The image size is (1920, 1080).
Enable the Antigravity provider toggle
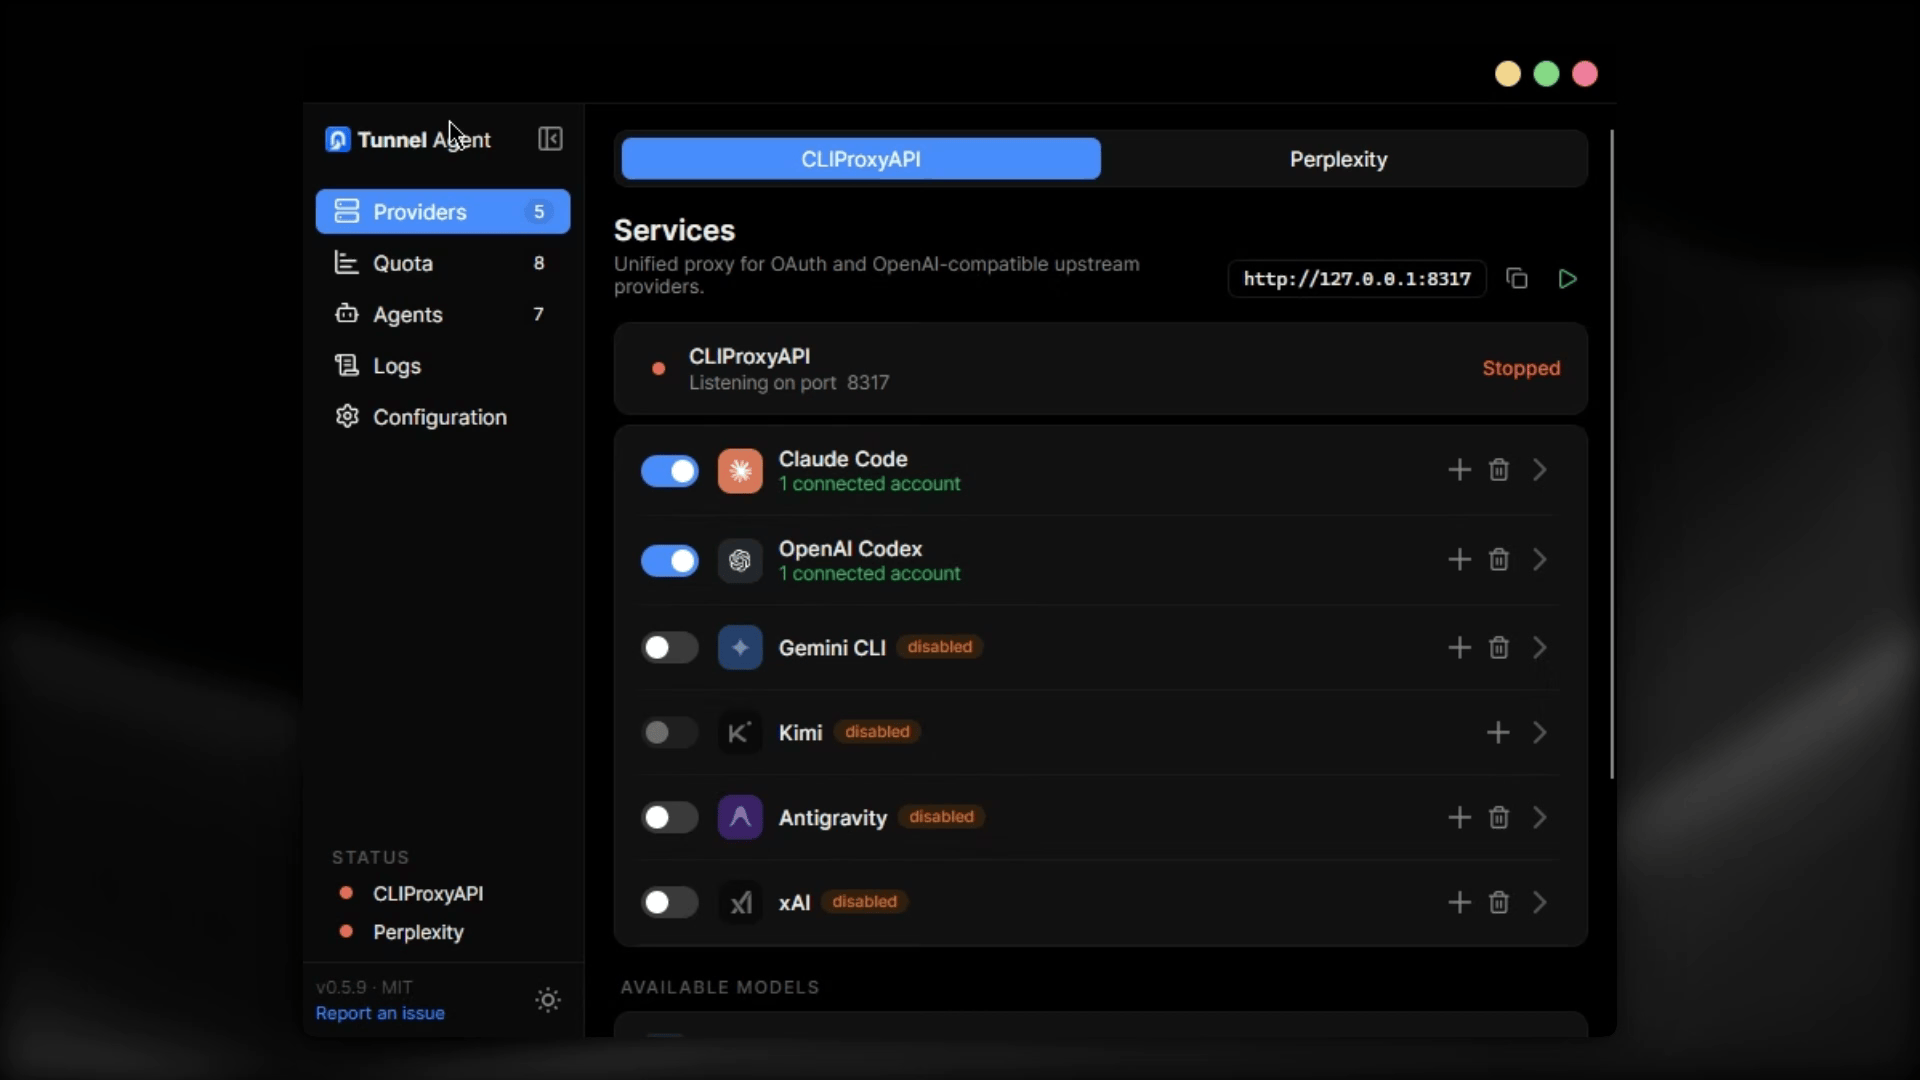(x=670, y=818)
